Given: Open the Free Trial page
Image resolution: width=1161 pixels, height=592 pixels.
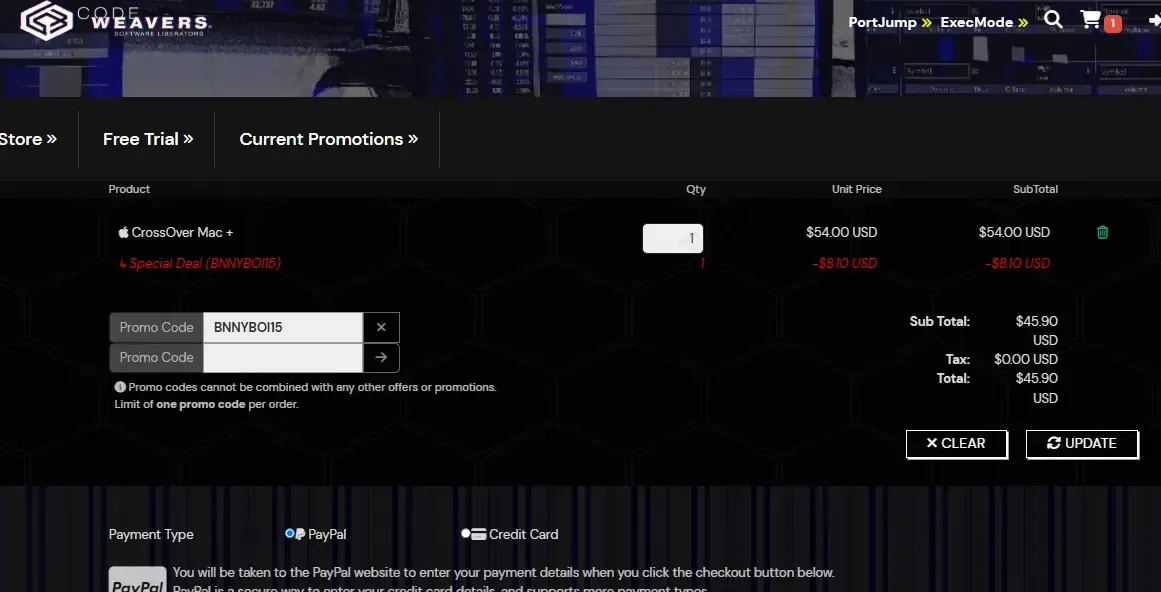Looking at the screenshot, I should [x=148, y=139].
